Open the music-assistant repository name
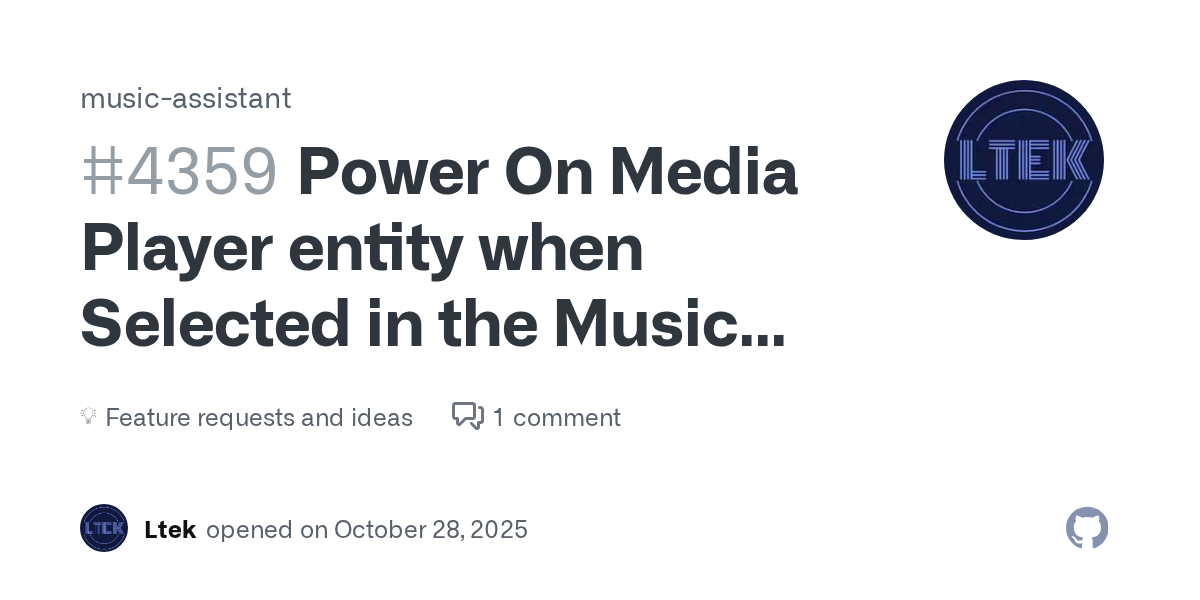Image resolution: width=1200 pixels, height=600 pixels. 185,98
